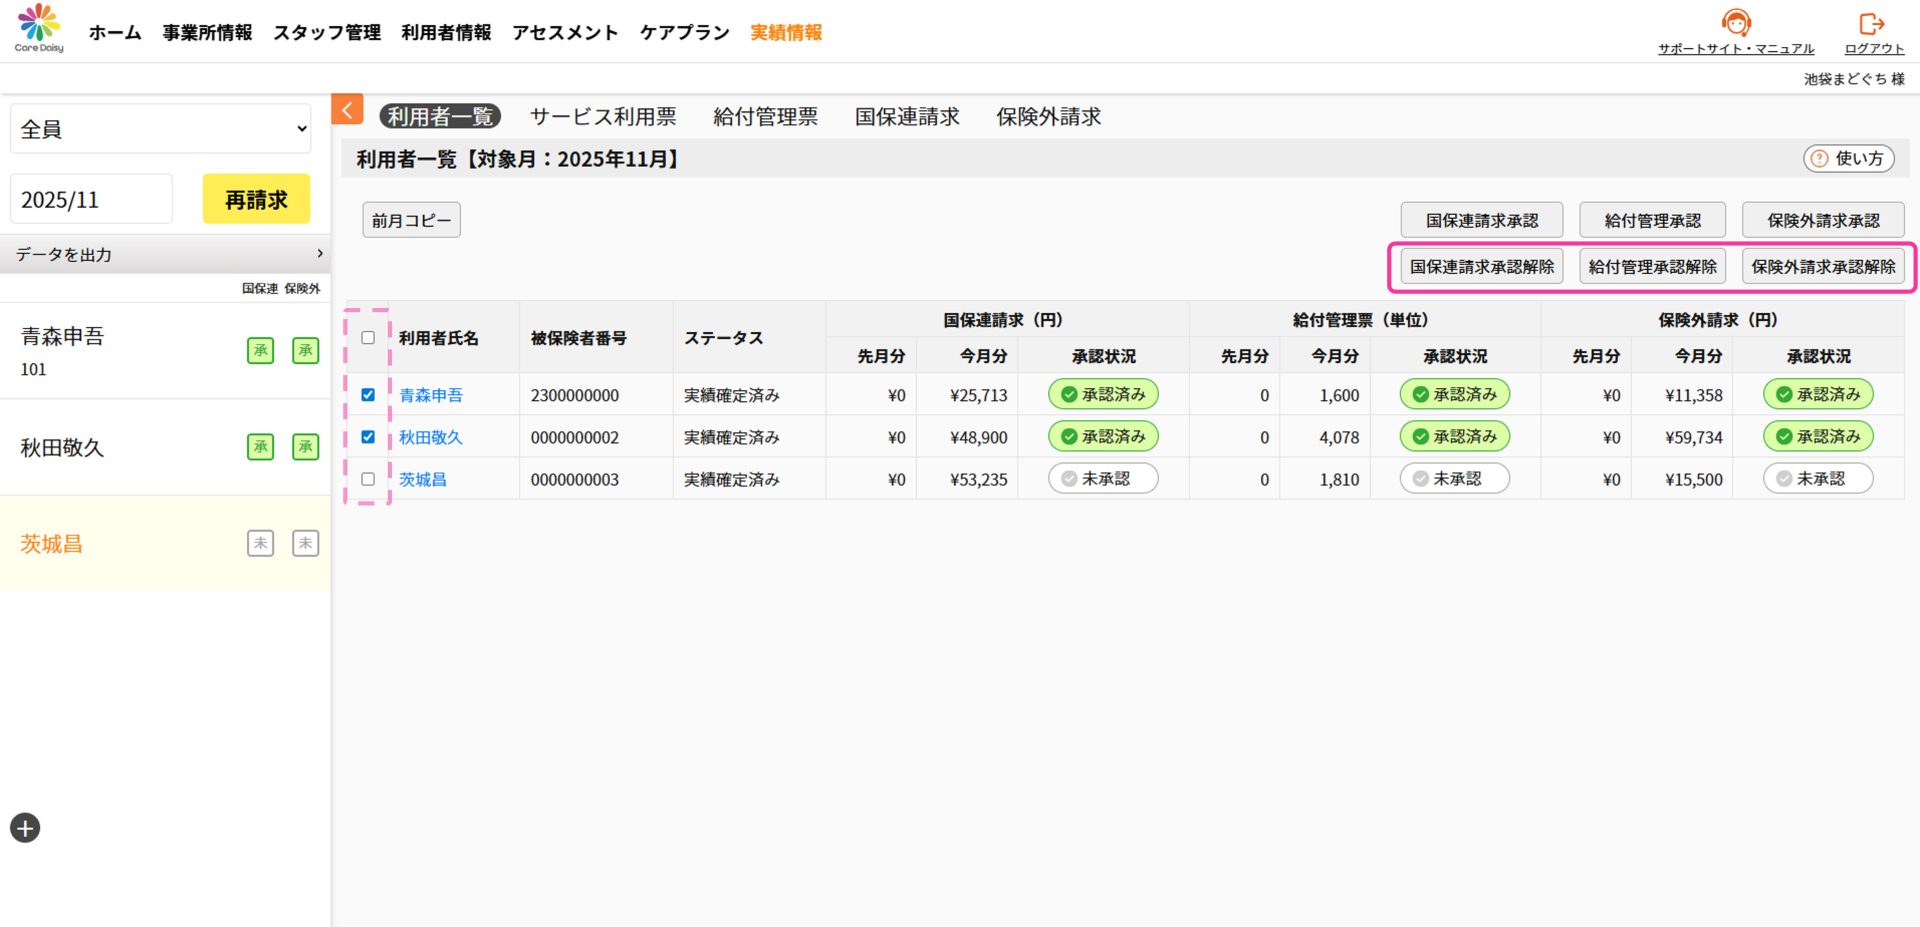Expand the データを出力 section

pyautogui.click(x=165, y=255)
